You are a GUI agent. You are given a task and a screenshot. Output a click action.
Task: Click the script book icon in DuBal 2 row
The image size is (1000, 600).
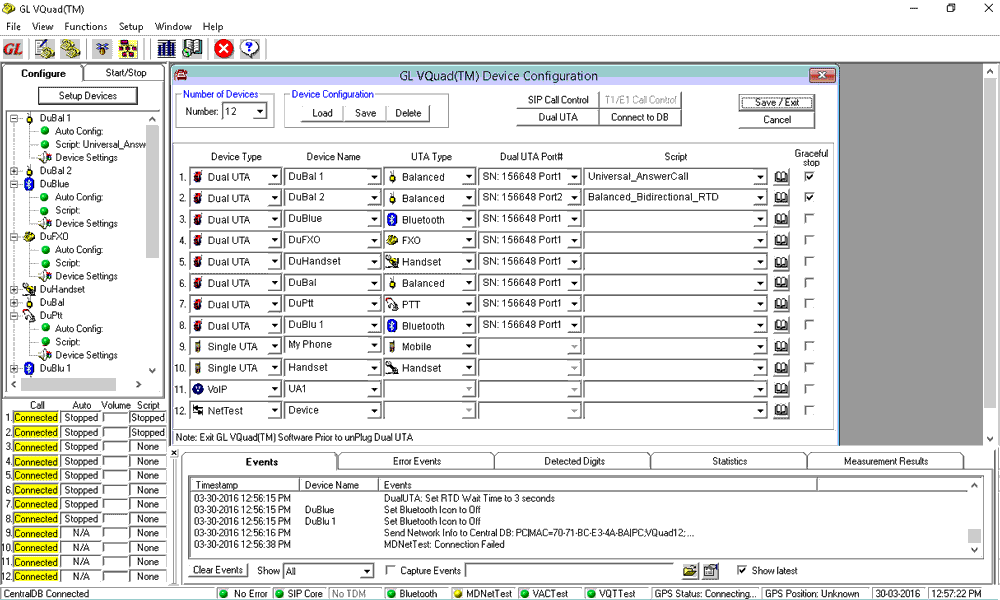click(x=781, y=198)
